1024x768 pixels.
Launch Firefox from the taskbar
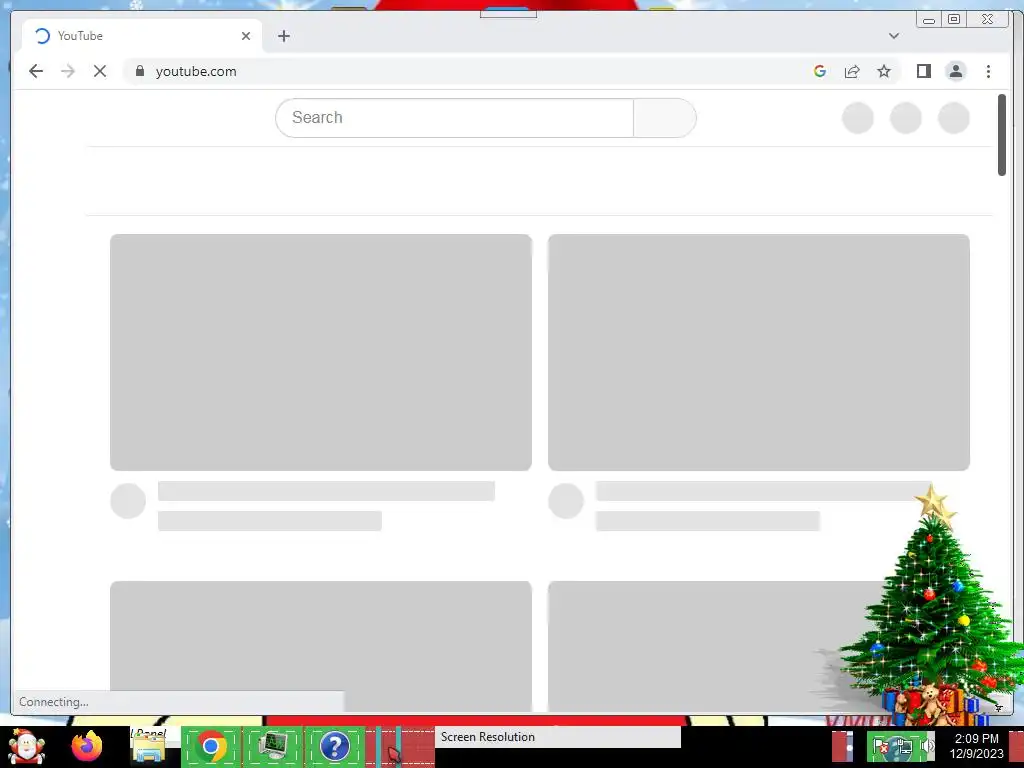pyautogui.click(x=87, y=746)
